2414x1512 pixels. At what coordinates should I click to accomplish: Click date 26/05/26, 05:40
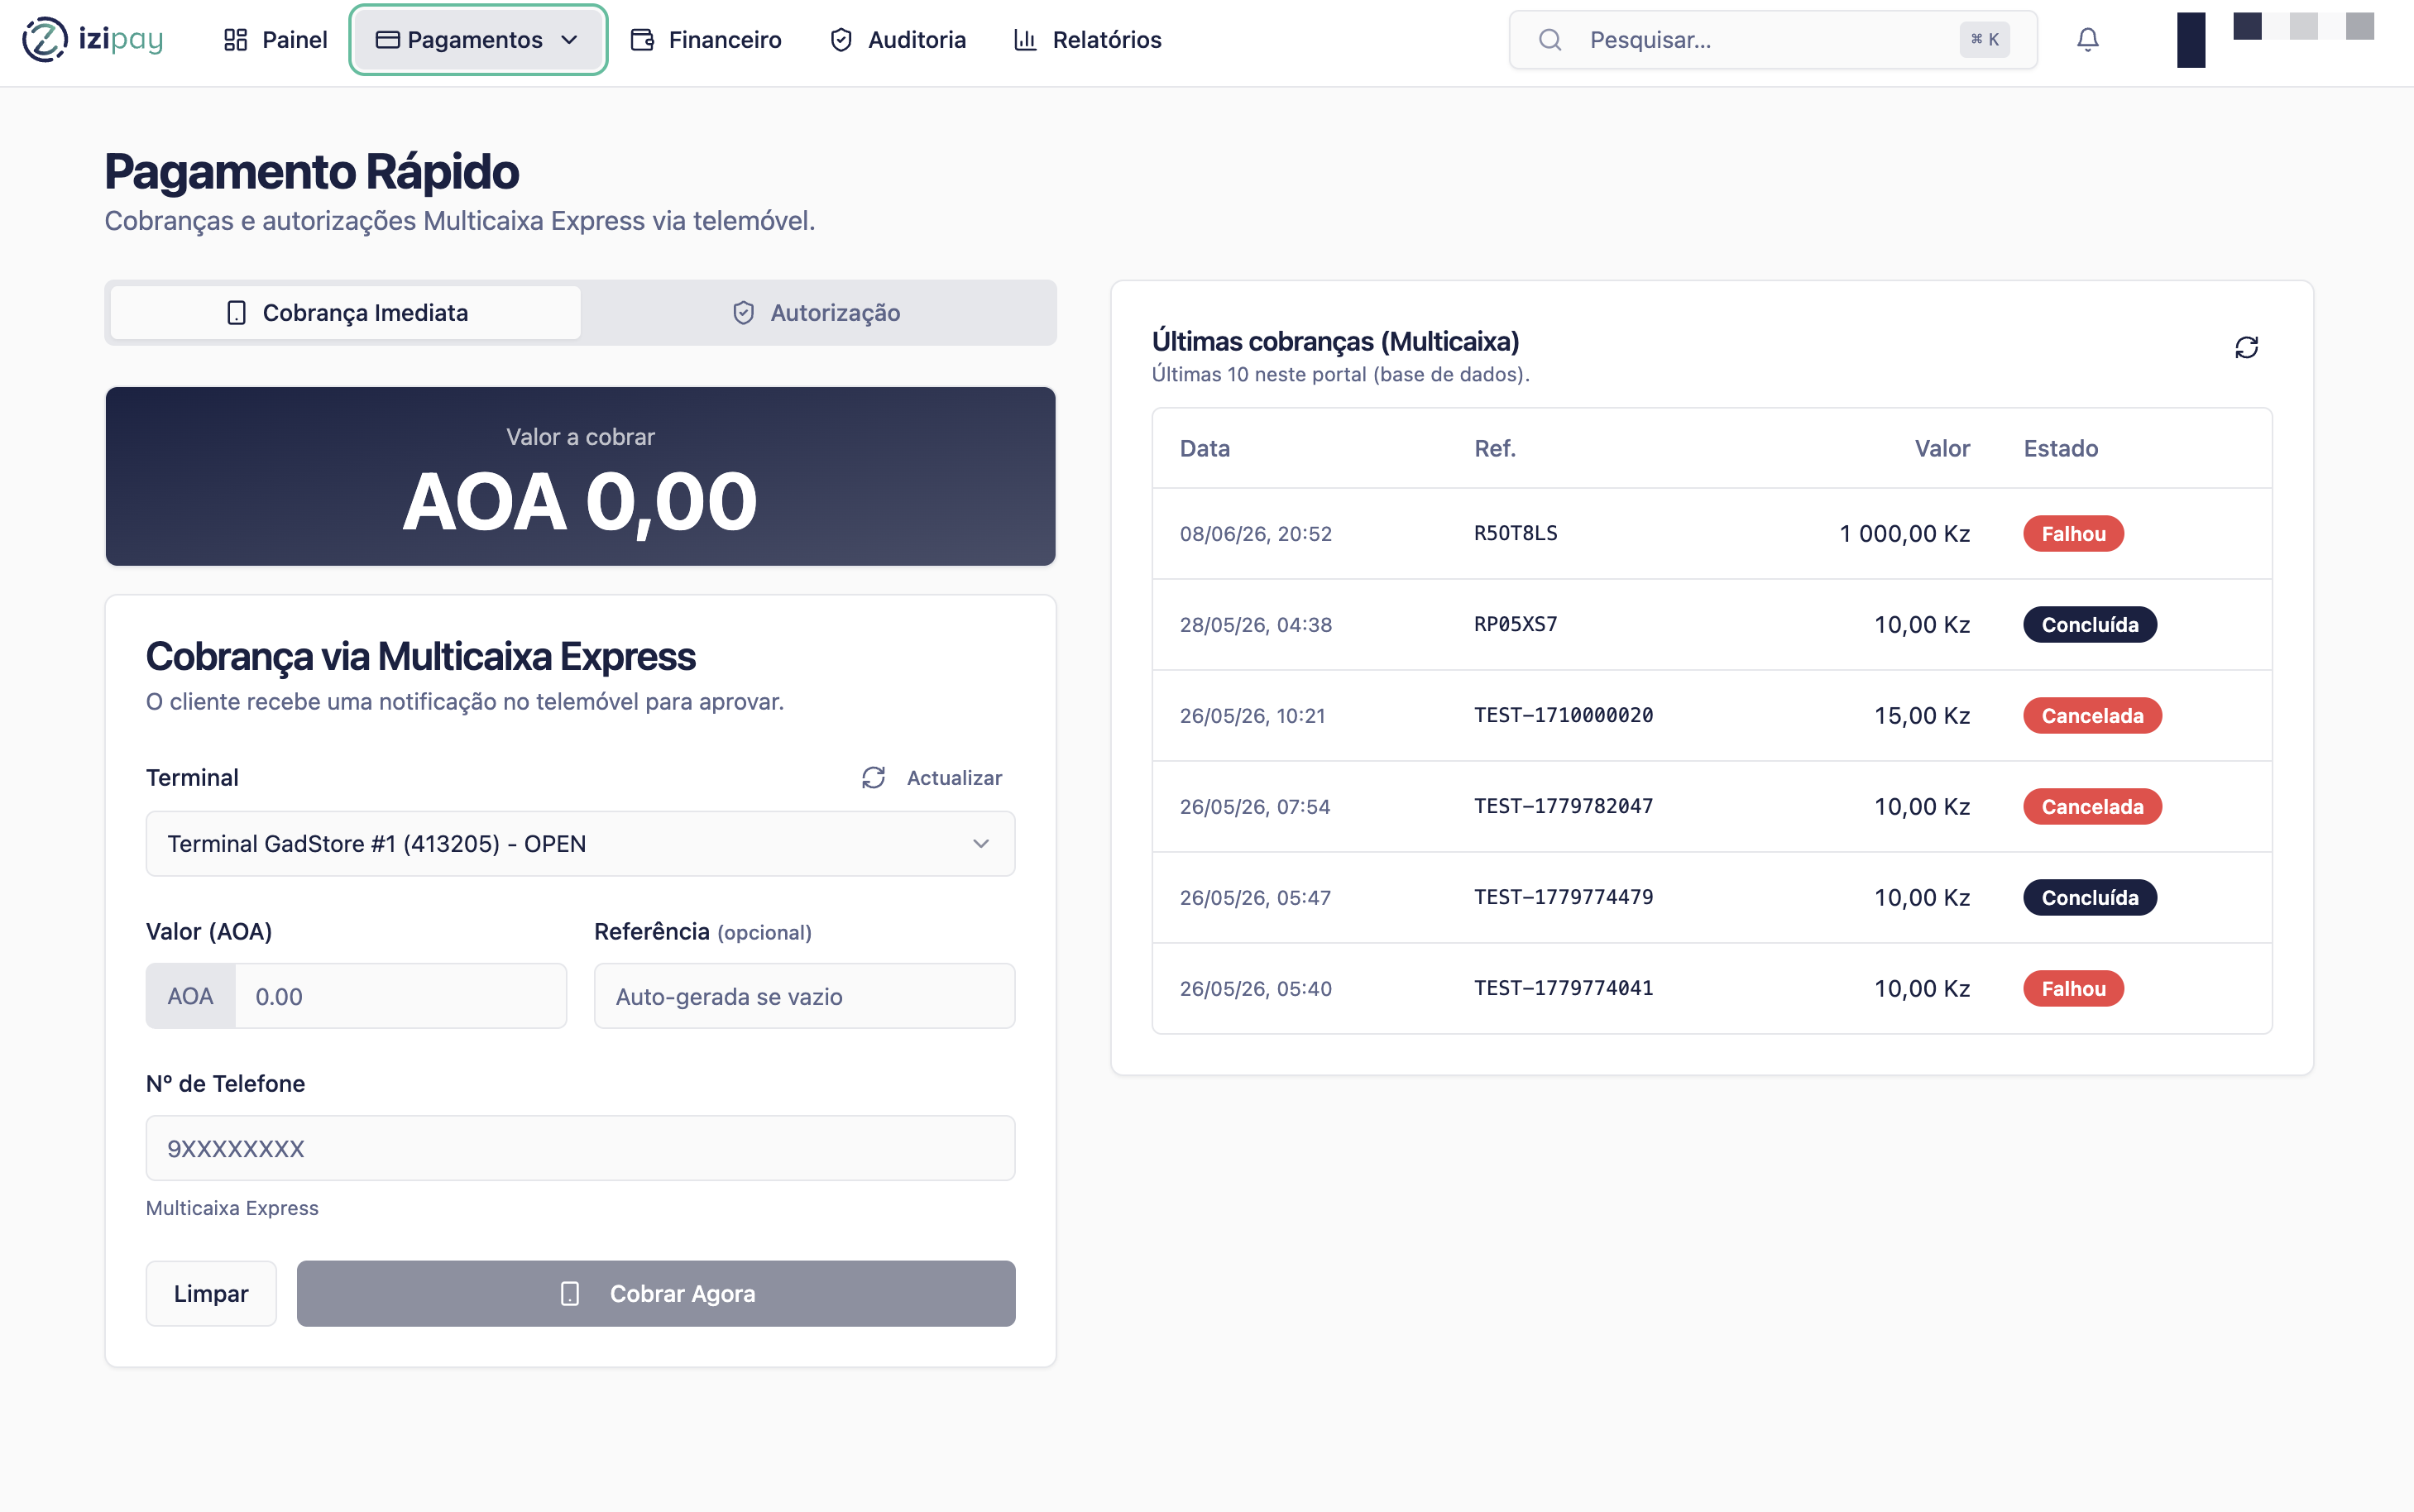[1256, 989]
